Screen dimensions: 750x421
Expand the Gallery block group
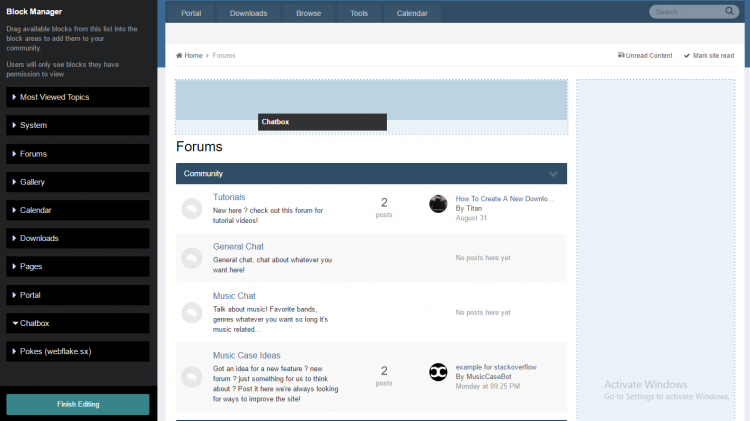[x=78, y=182]
